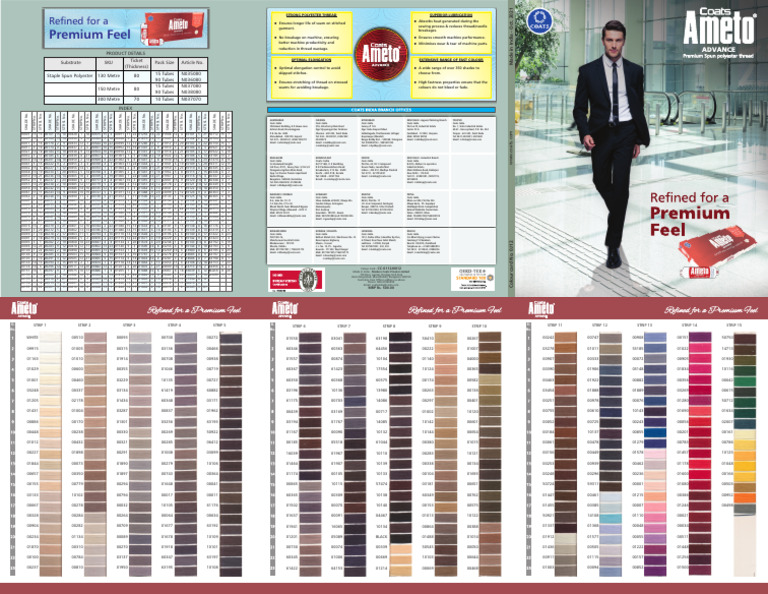The image size is (768, 594).
Task: Click the 'BLACK' shade label in Strip 8
Action: (x=381, y=537)
